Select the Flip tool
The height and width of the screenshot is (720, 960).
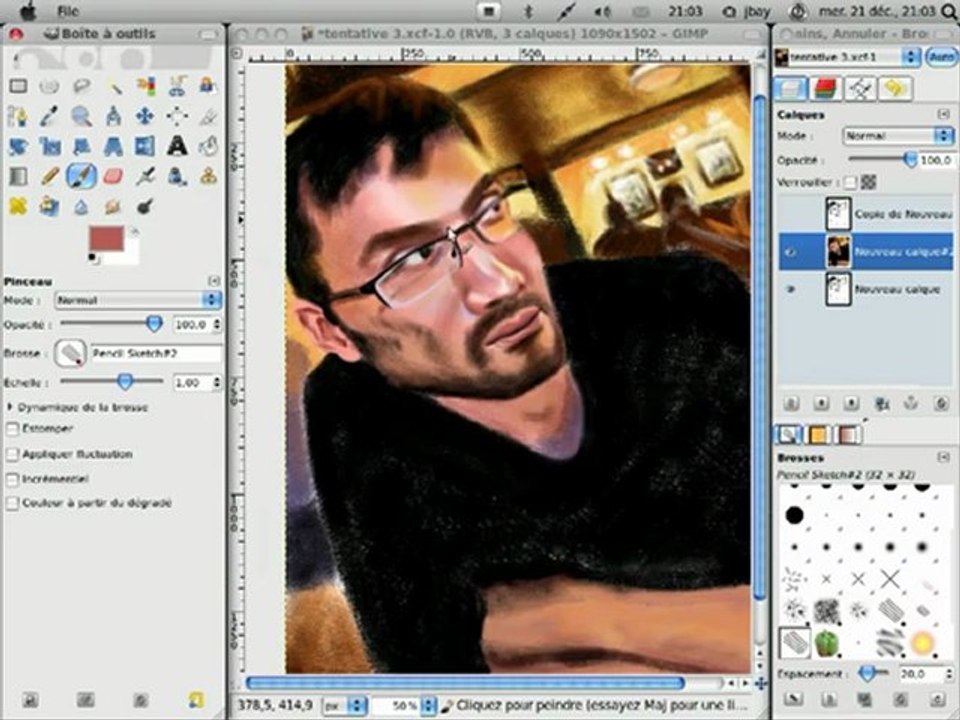click(x=146, y=146)
